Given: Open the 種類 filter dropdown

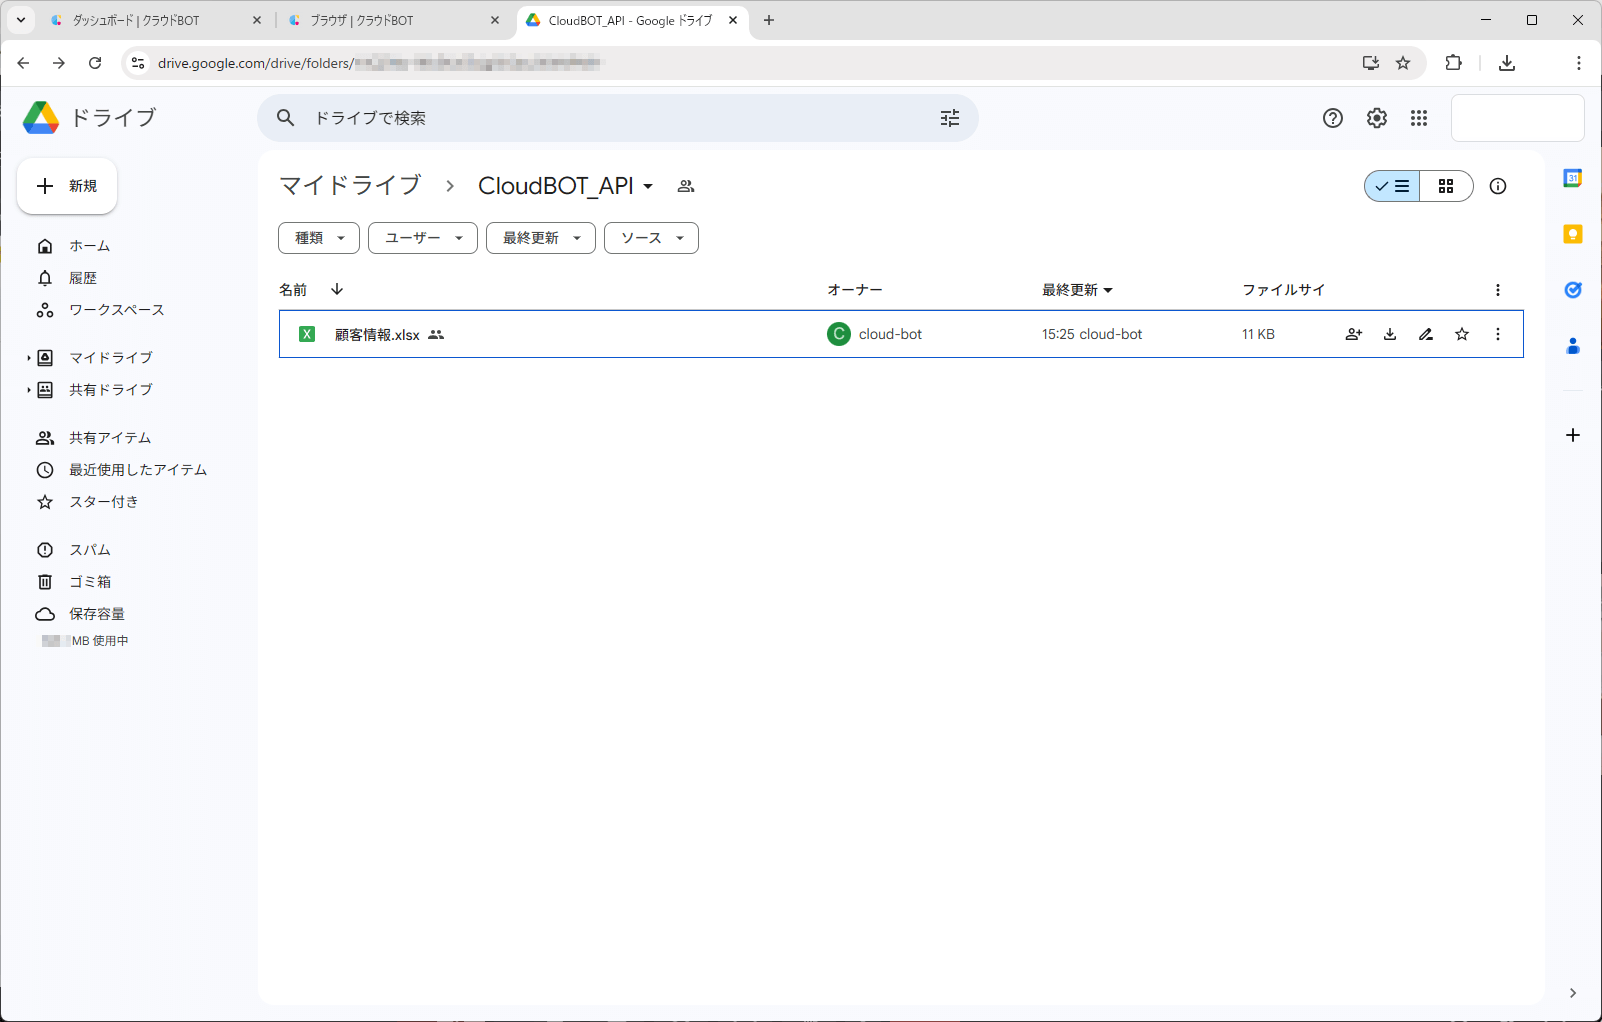Looking at the screenshot, I should pyautogui.click(x=319, y=238).
